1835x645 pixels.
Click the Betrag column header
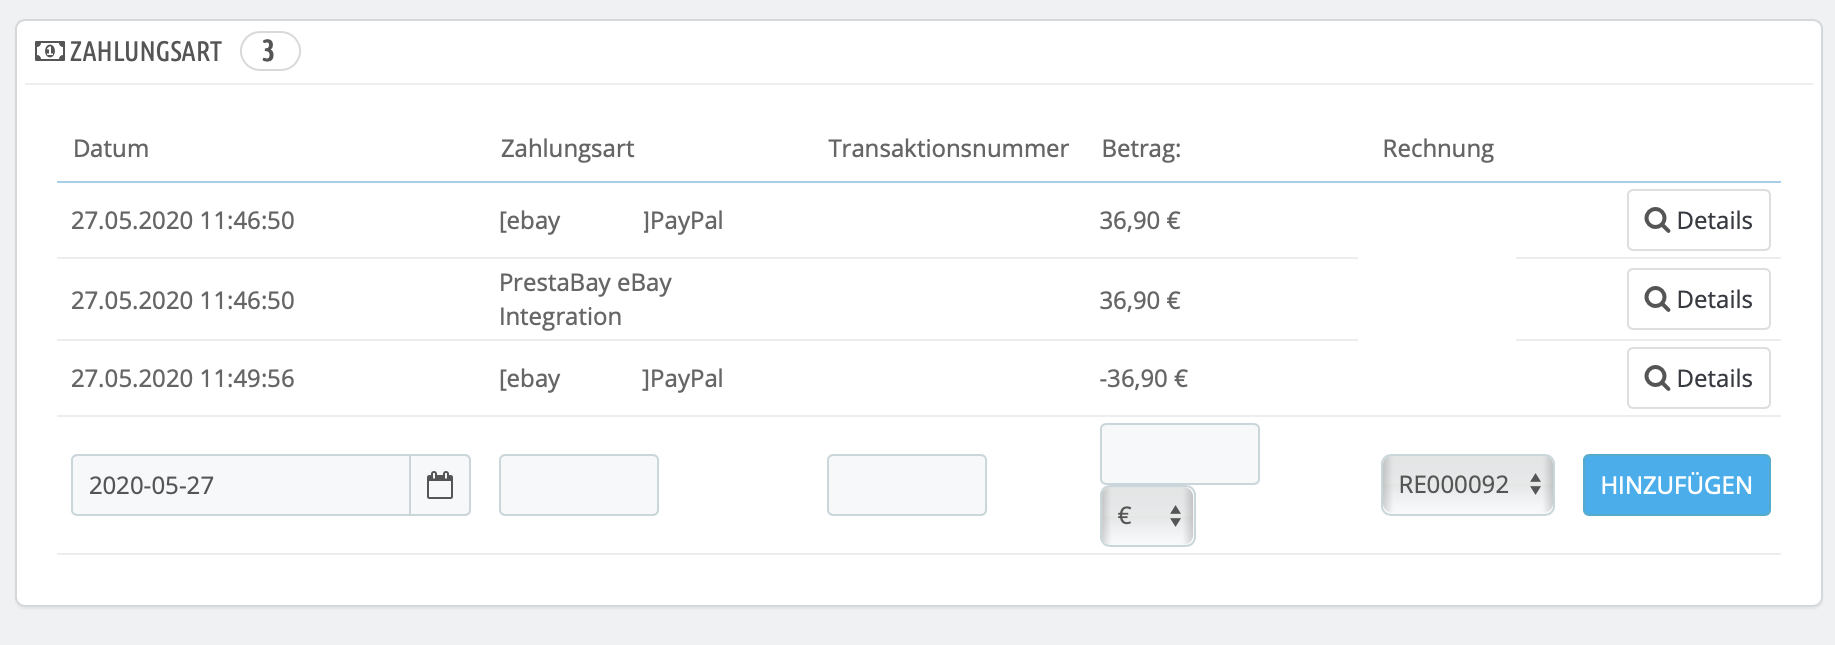pos(1141,149)
